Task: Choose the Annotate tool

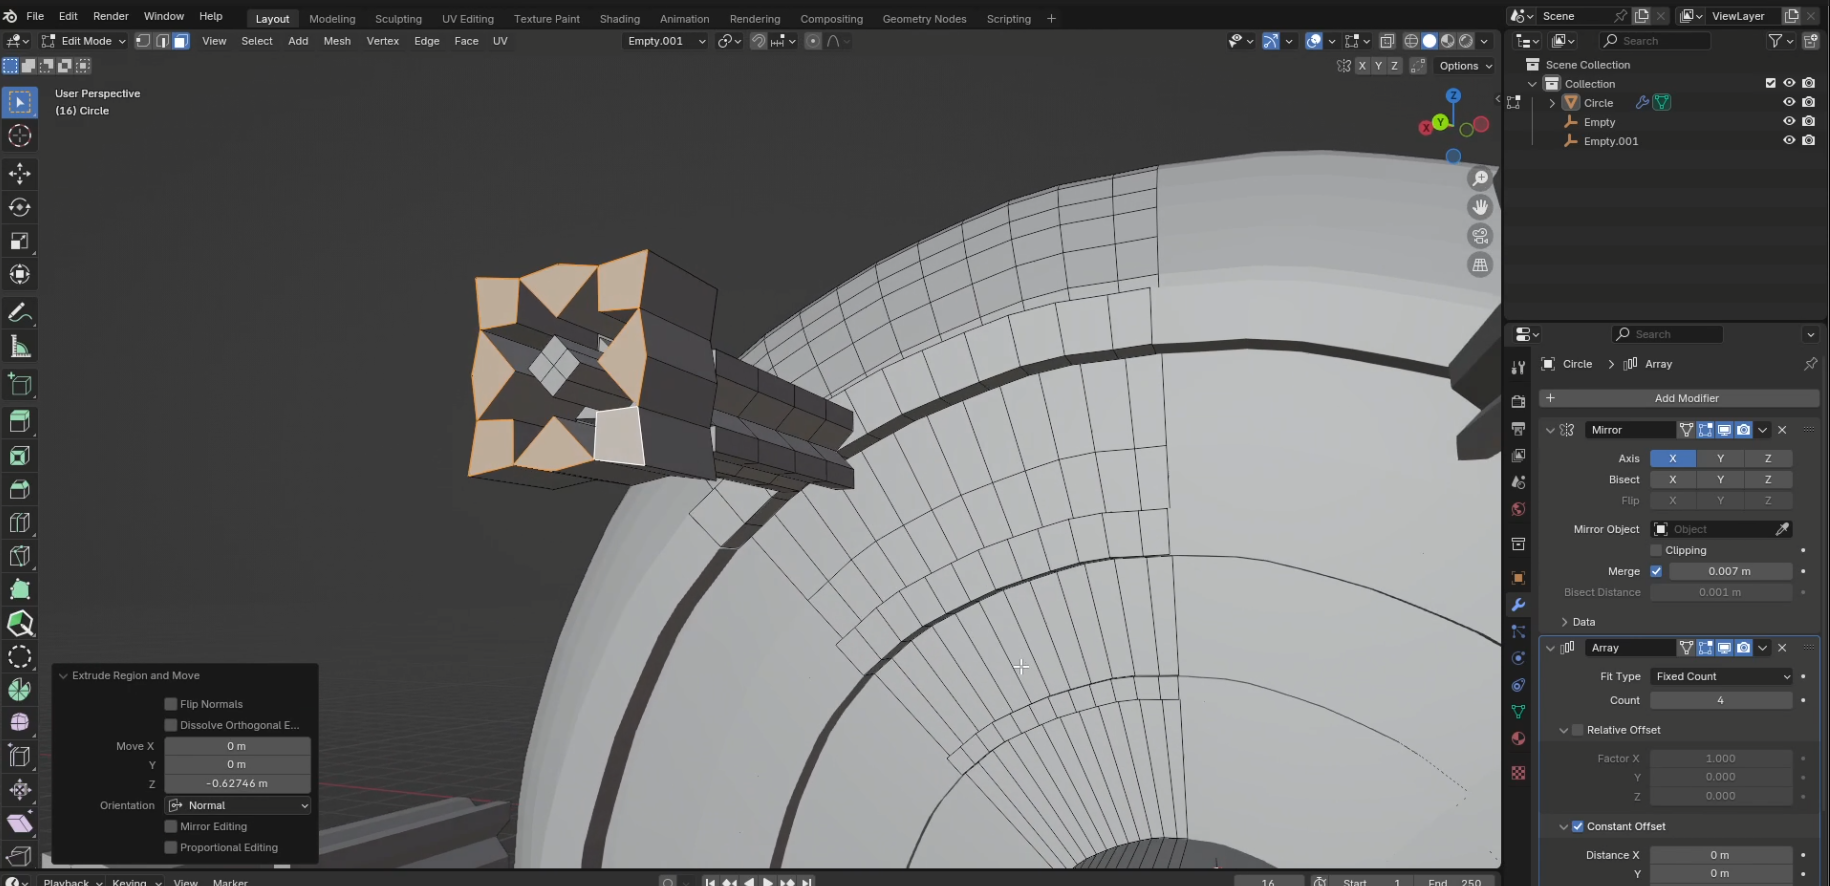Action: point(20,313)
